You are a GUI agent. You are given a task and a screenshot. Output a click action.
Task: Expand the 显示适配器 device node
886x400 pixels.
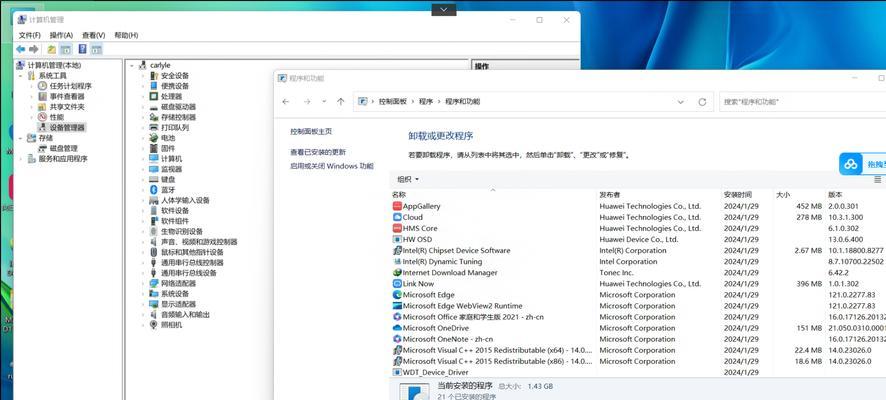[143, 304]
